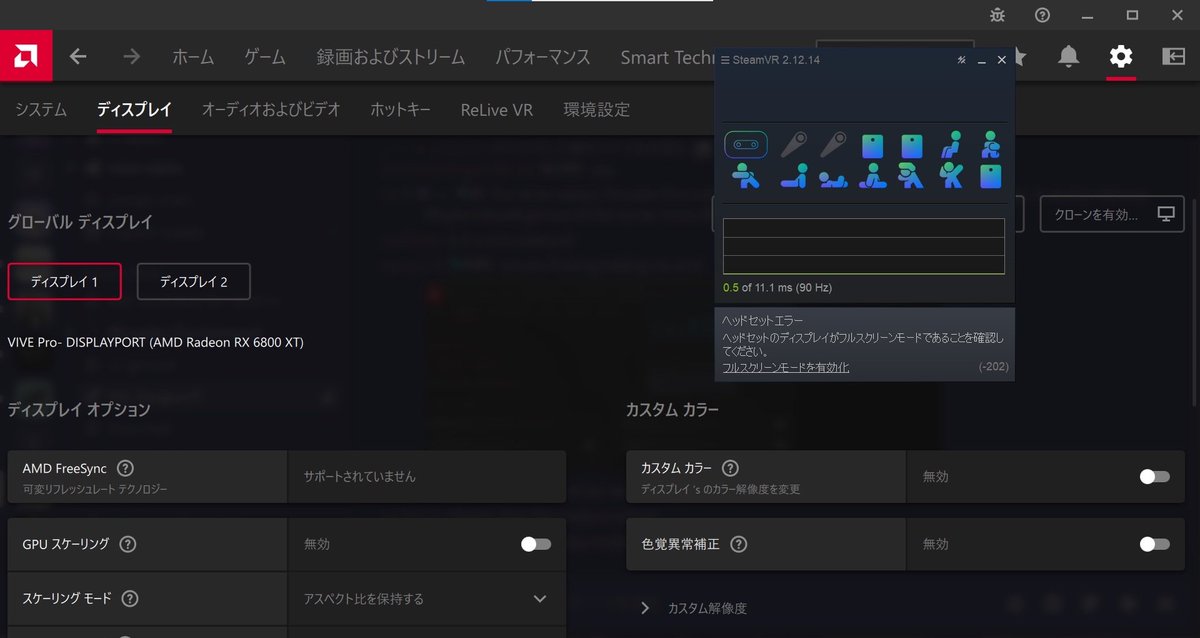
Task: Click the SteamVR lying-down figure tracker icon
Action: tap(831, 180)
